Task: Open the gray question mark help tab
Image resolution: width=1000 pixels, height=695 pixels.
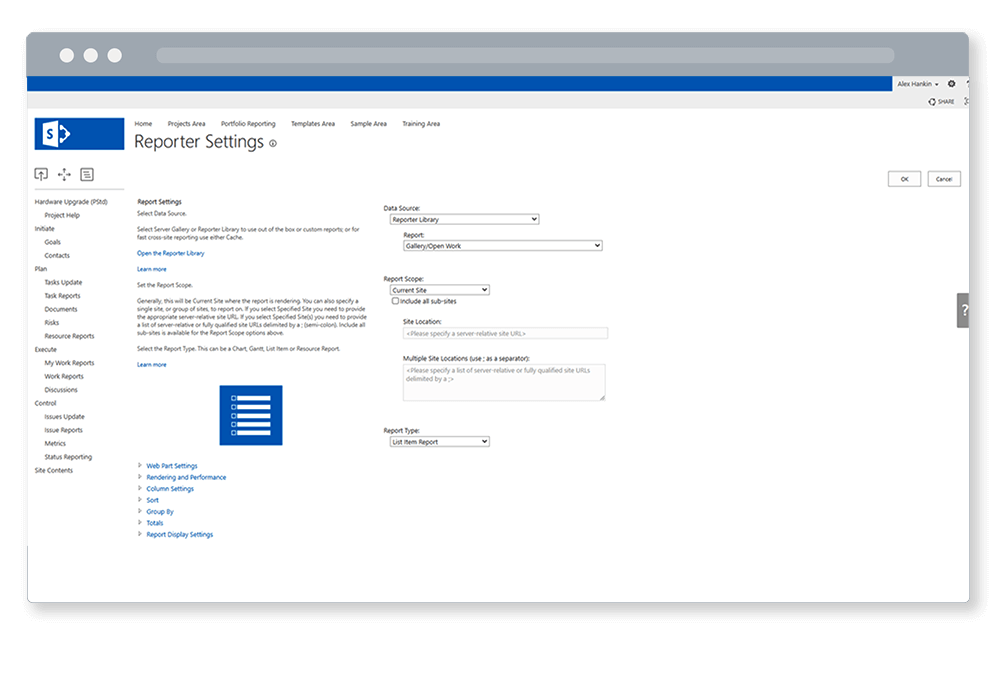Action: tap(963, 310)
